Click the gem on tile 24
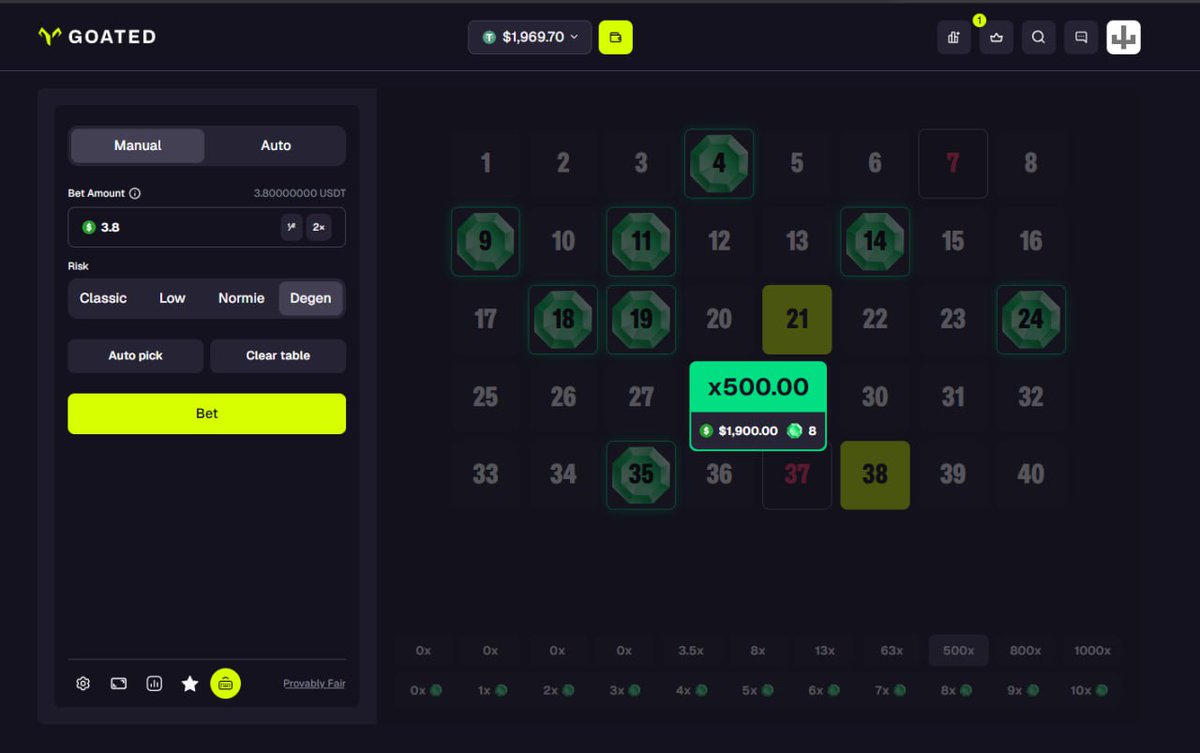This screenshot has height=753, width=1200. (x=1031, y=319)
